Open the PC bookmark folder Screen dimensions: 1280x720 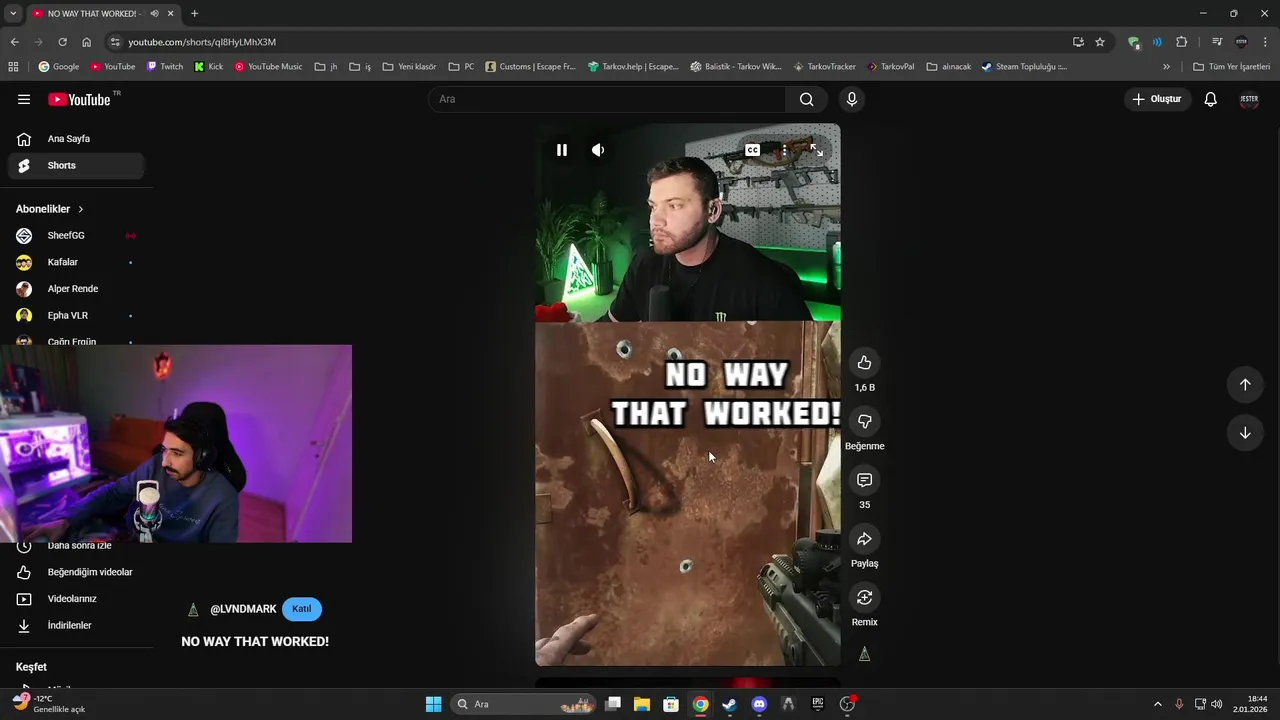click(461, 67)
